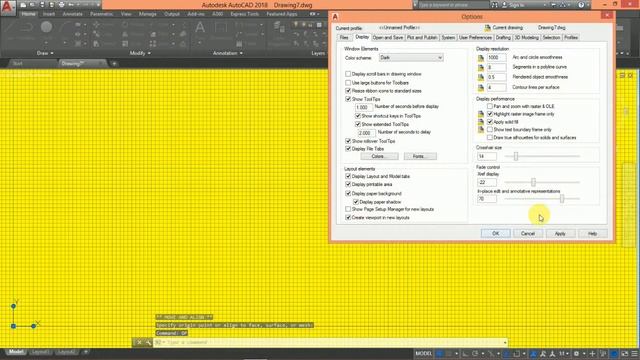Click the Colors... button

379,156
